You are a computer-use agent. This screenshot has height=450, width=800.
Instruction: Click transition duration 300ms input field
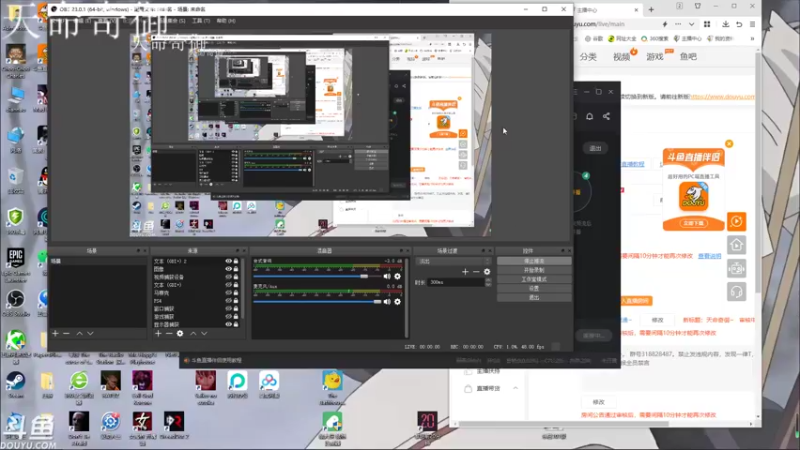point(457,282)
